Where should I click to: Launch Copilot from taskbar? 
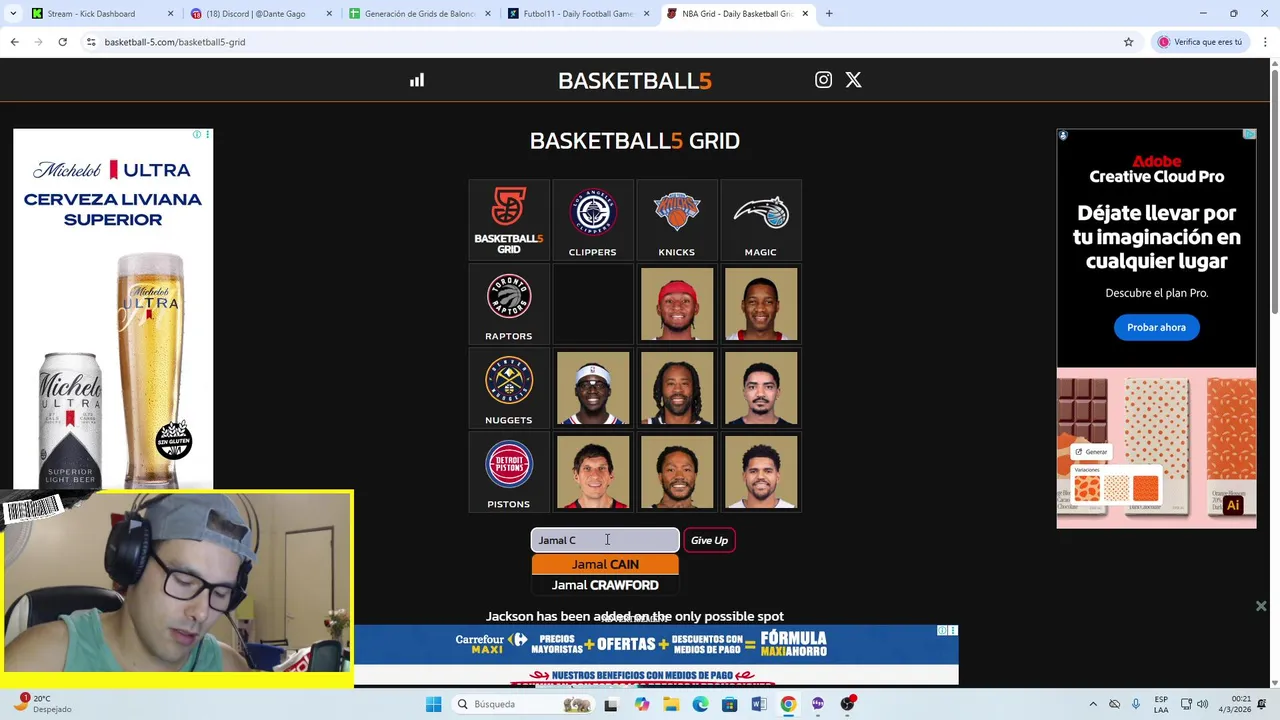tap(641, 704)
